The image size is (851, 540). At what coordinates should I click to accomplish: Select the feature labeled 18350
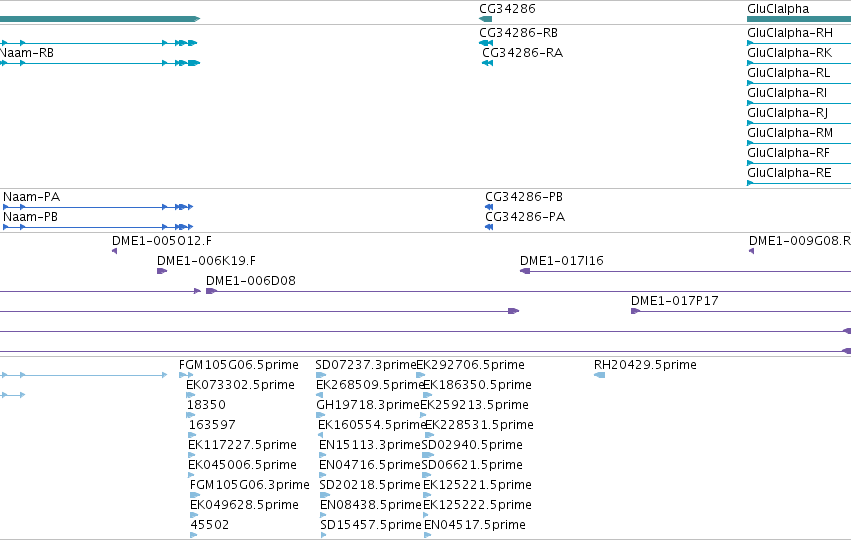point(206,405)
